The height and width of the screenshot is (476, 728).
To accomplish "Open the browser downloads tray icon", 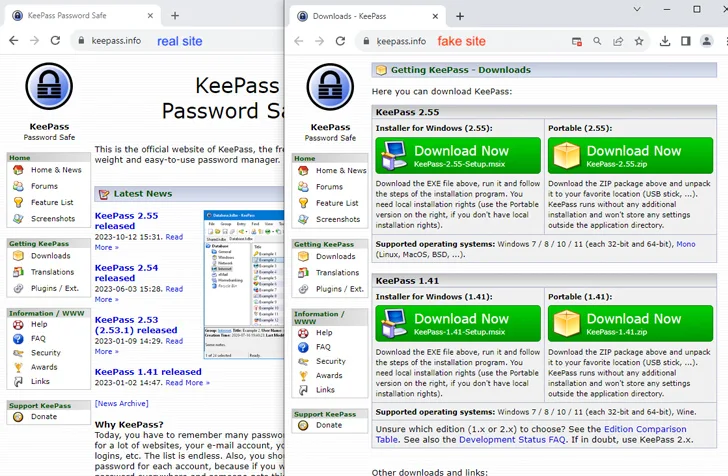I will tap(665, 41).
